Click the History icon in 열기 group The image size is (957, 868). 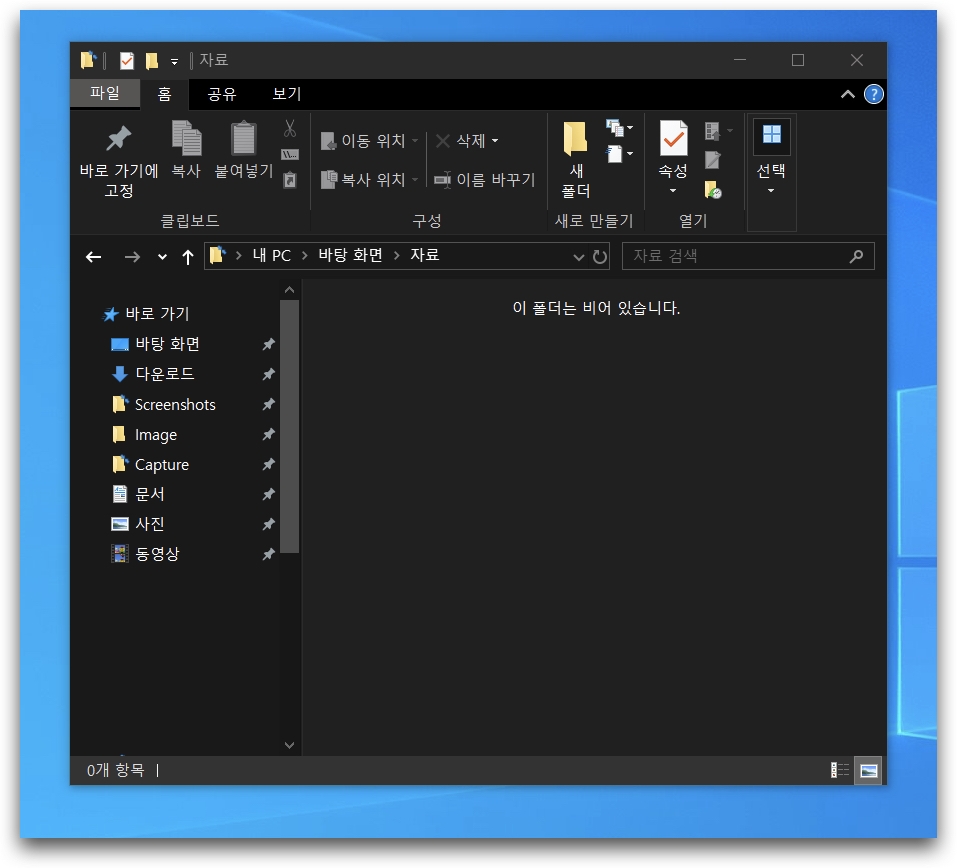click(712, 190)
